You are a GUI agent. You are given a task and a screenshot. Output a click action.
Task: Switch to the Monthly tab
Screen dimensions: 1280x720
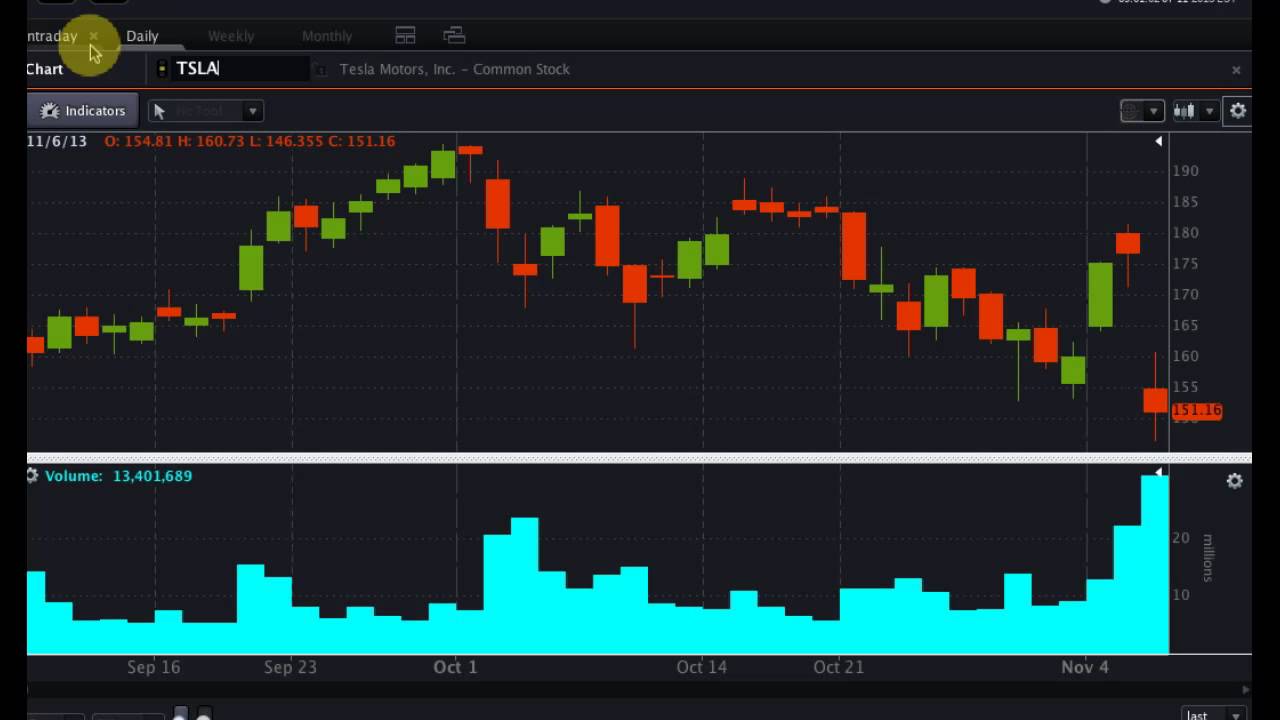[x=327, y=36]
